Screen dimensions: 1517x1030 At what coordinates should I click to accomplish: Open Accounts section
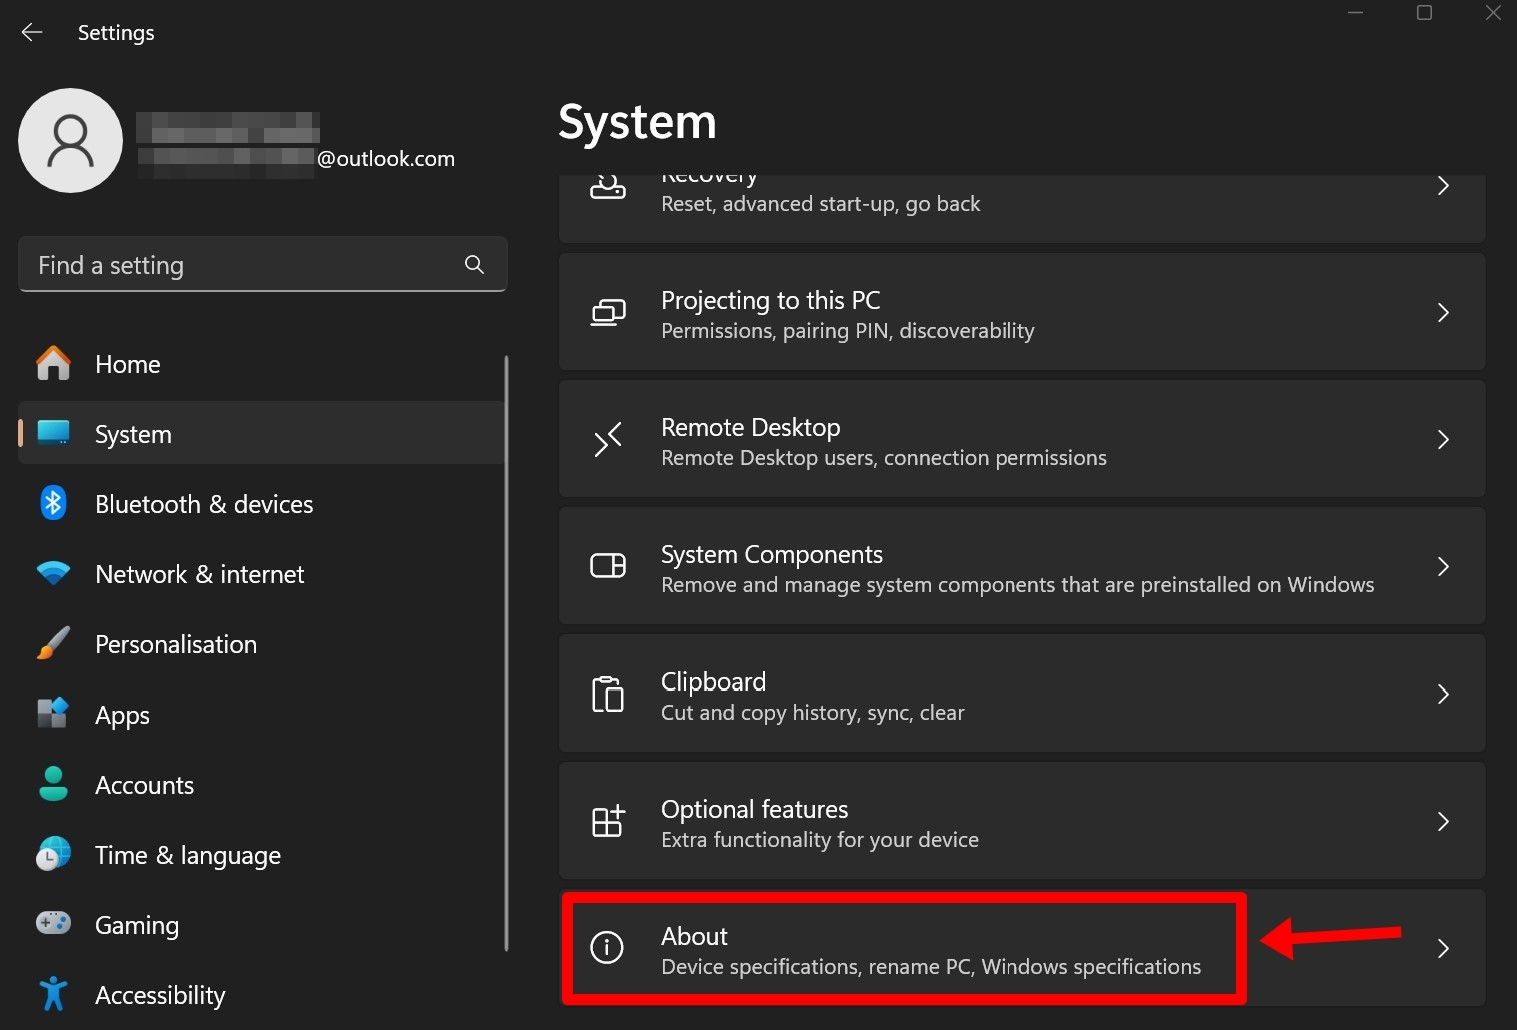[x=261, y=785]
